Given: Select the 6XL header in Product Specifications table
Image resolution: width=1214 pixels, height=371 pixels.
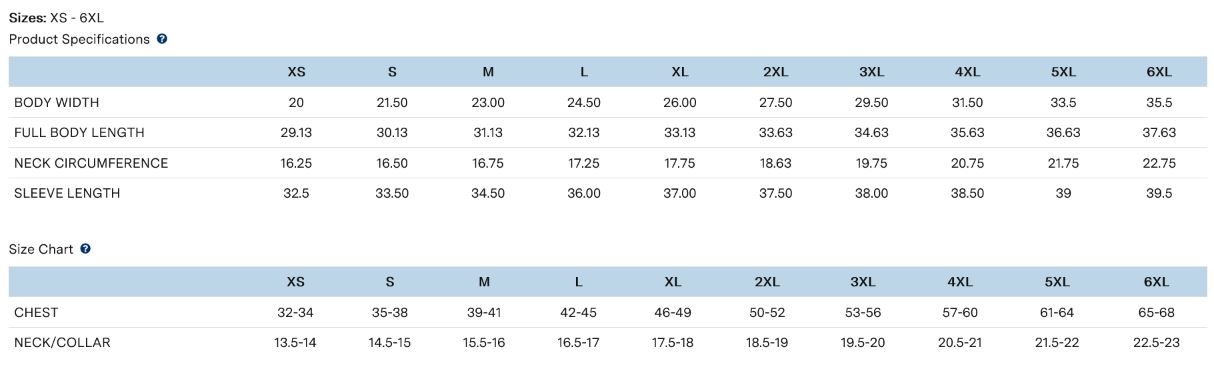Looking at the screenshot, I should (1159, 72).
